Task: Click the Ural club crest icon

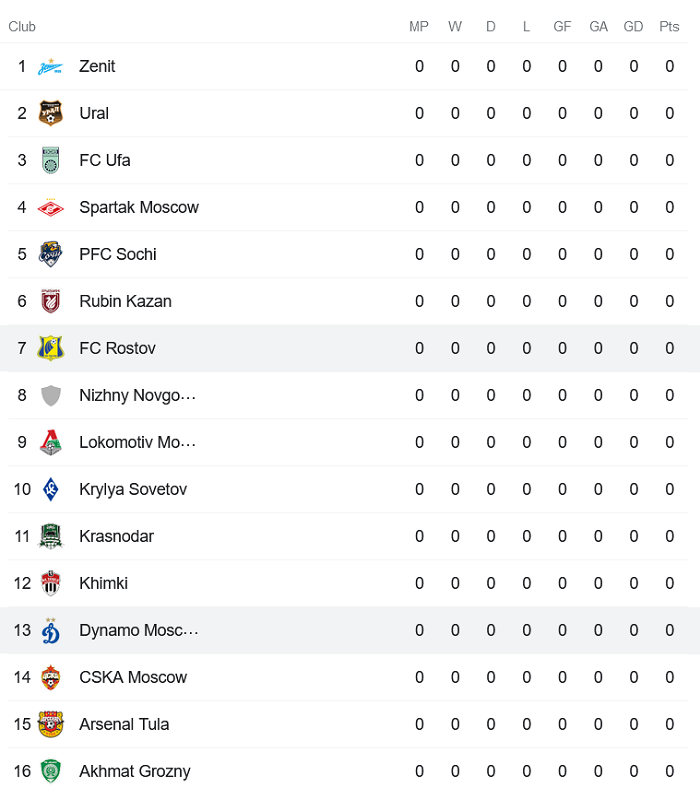Action: [x=50, y=114]
